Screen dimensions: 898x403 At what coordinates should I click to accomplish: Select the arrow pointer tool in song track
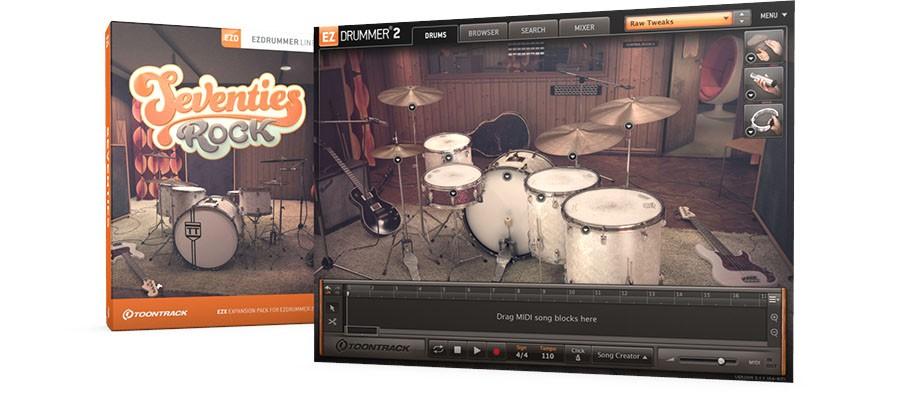pos(332,308)
